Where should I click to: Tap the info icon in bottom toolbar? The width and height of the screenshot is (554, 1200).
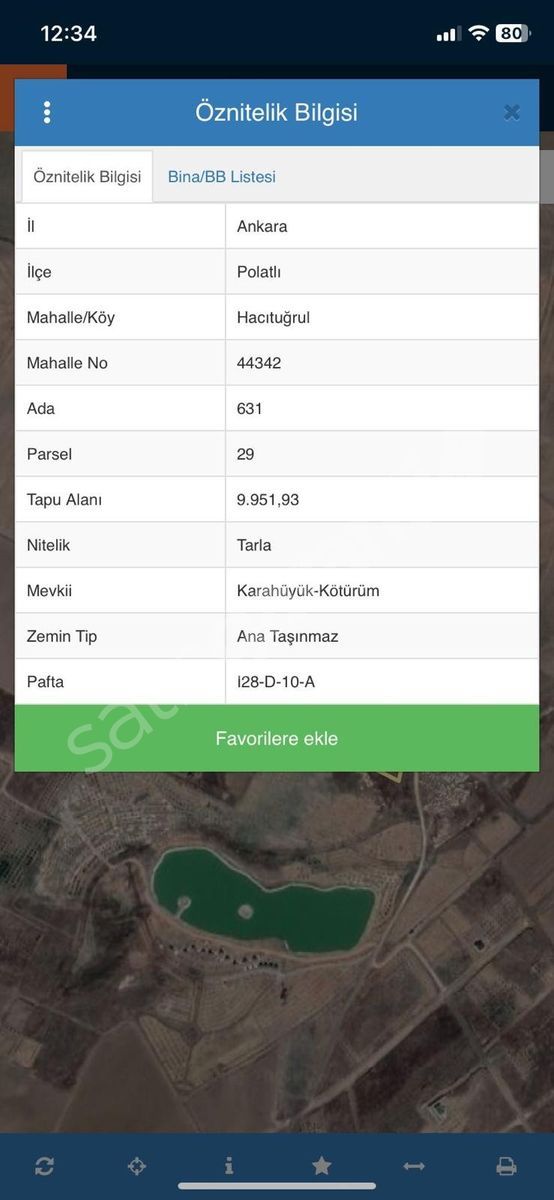tap(229, 1166)
